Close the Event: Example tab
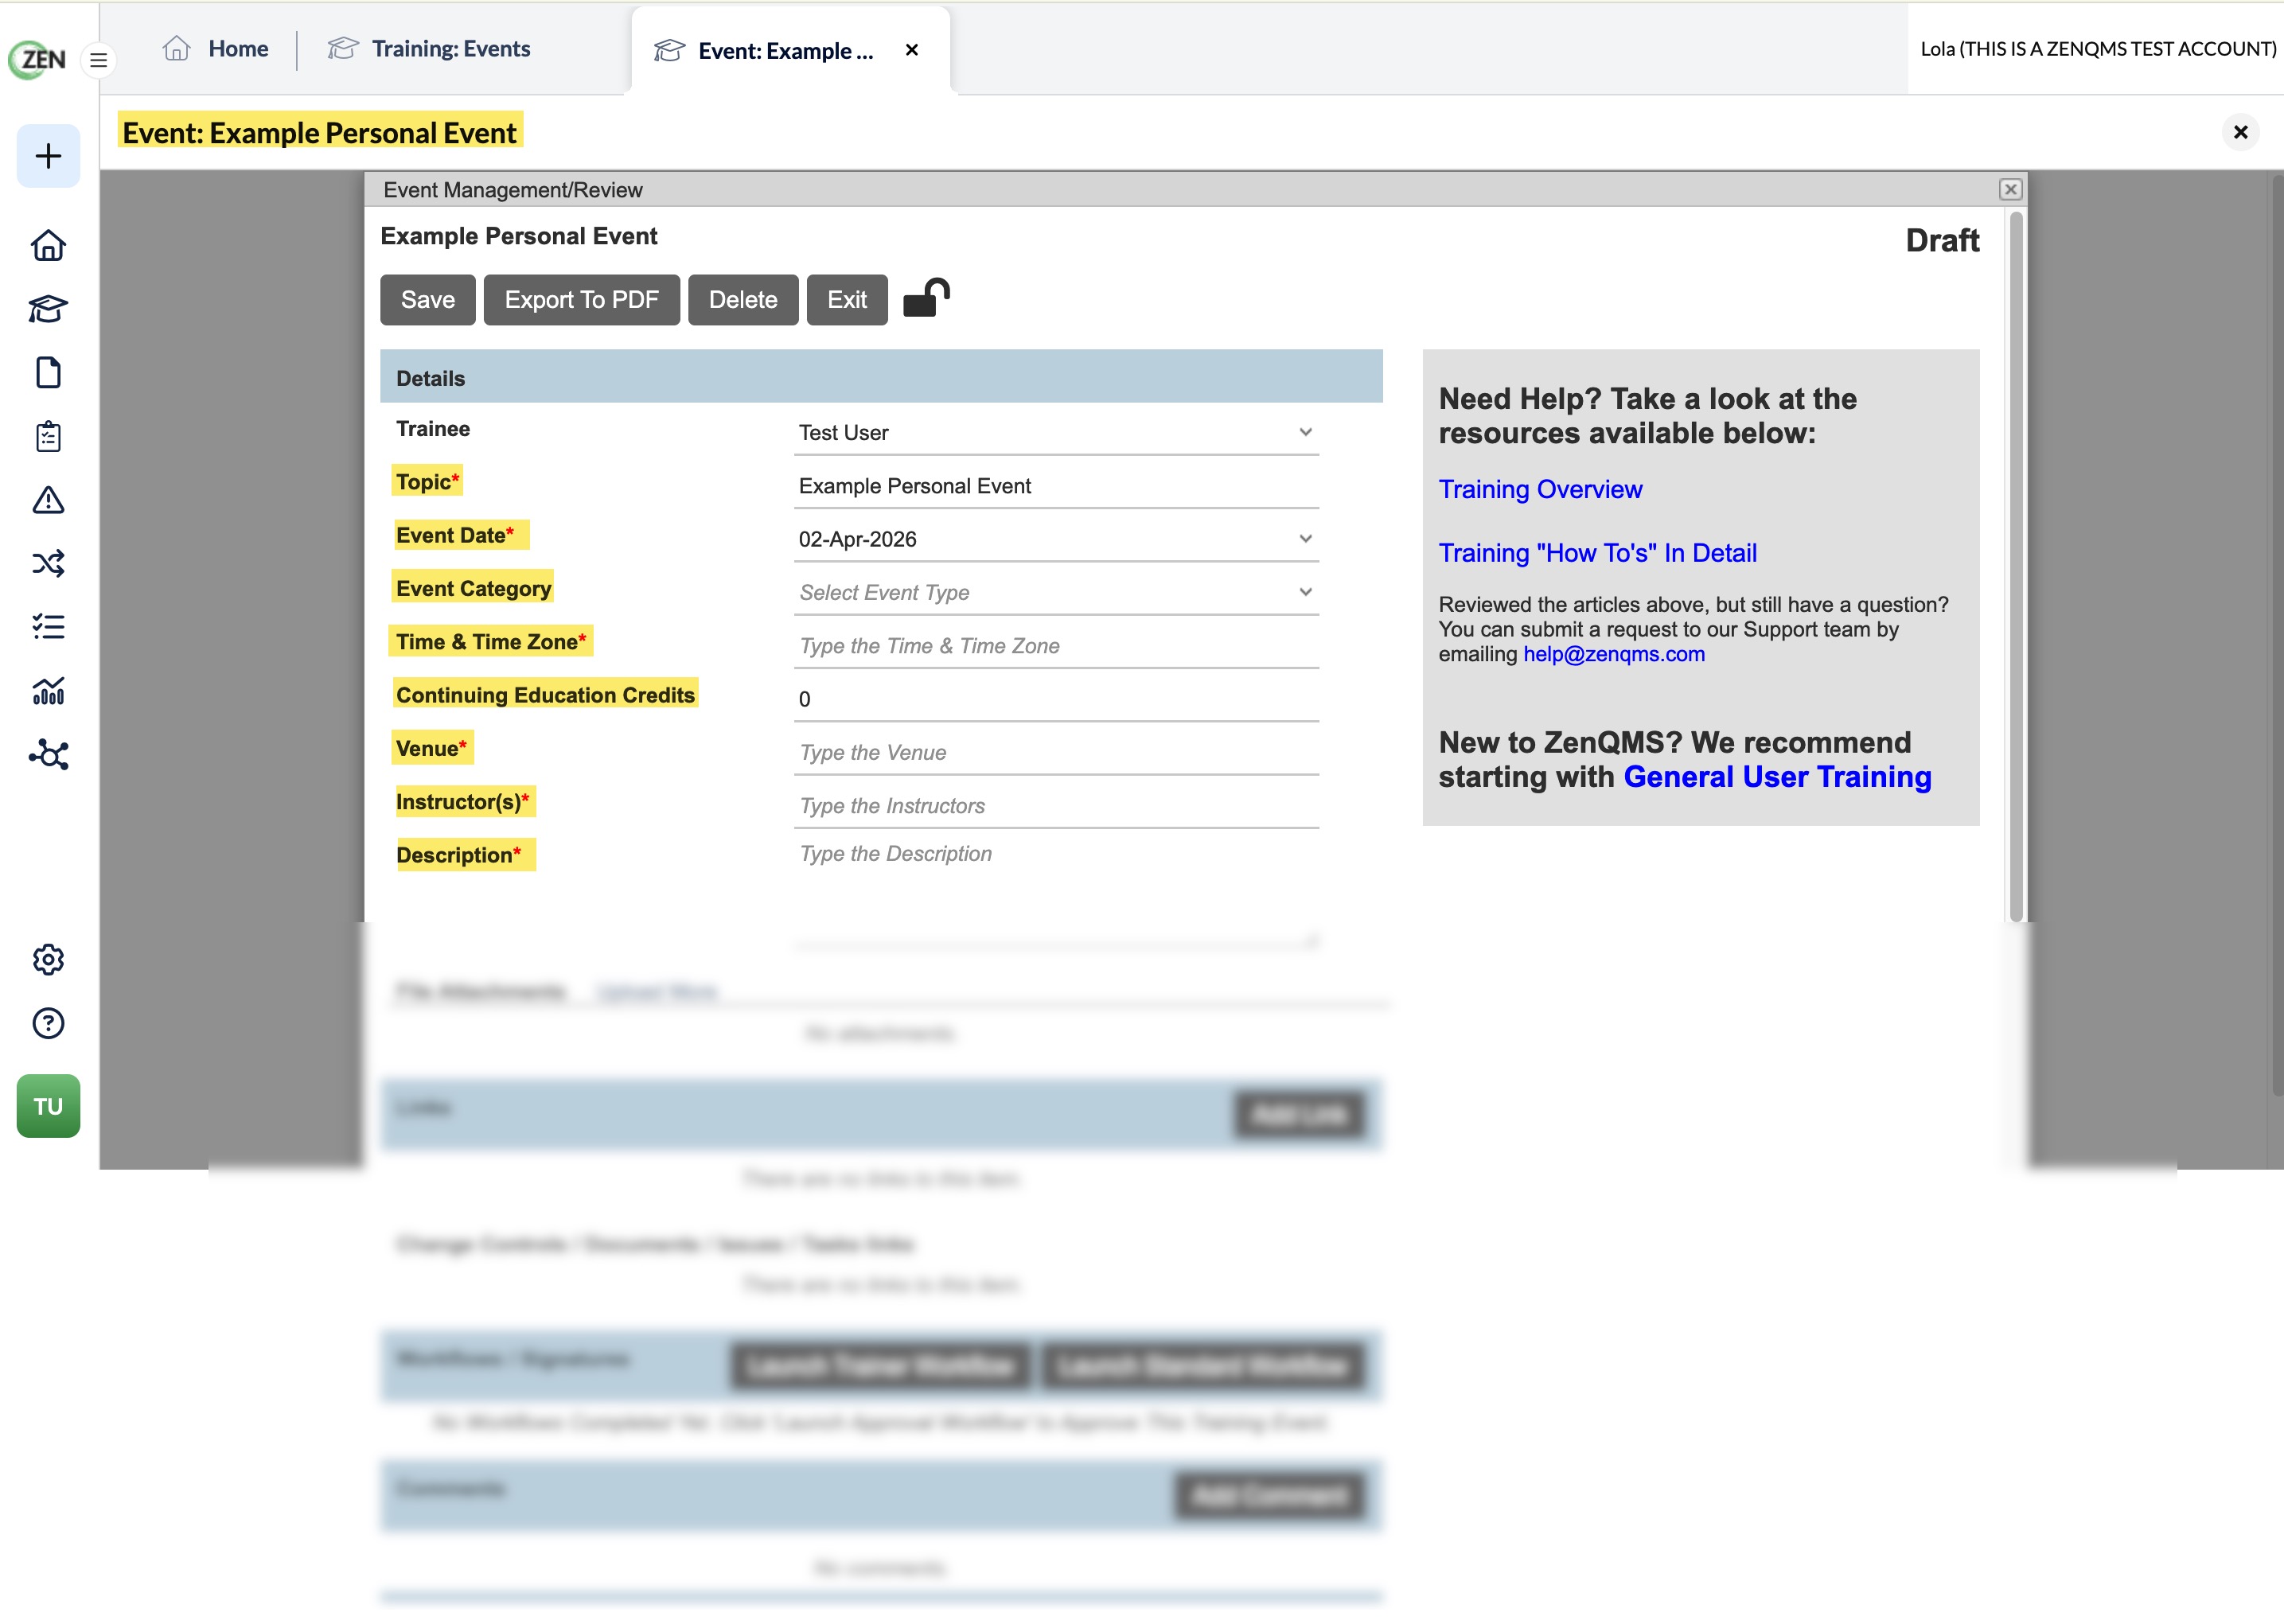The height and width of the screenshot is (1624, 2284). point(911,50)
